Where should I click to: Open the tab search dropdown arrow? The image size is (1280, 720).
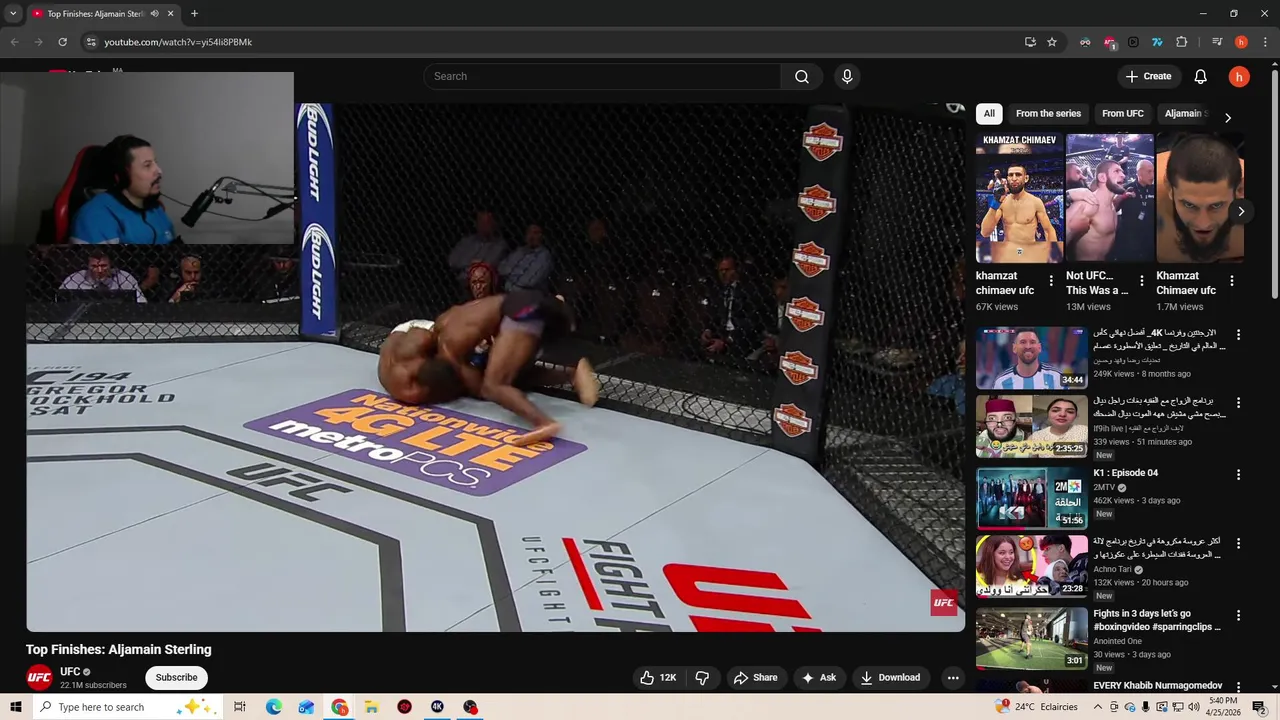(12, 14)
